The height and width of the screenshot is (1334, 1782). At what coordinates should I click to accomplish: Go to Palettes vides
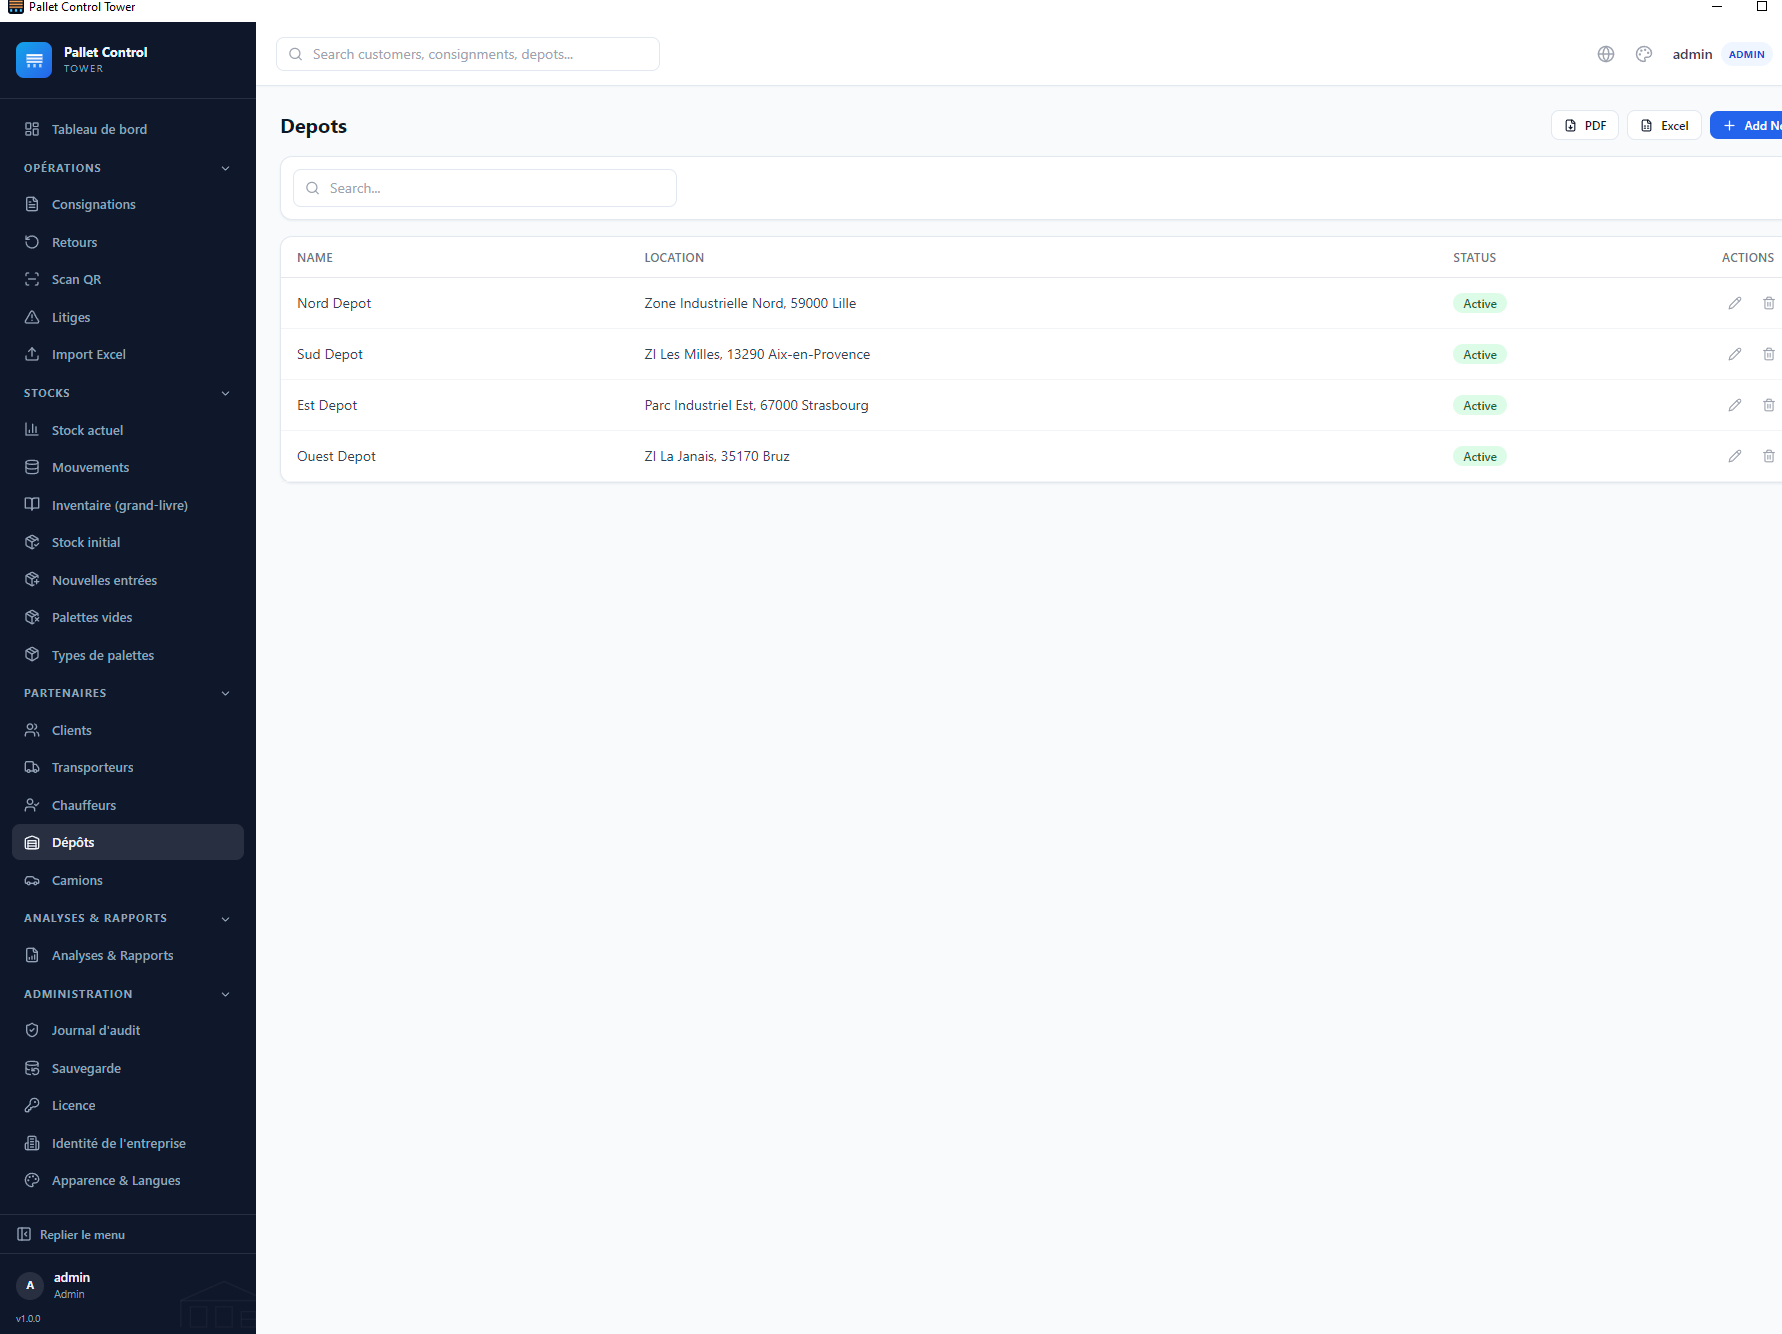click(128, 617)
